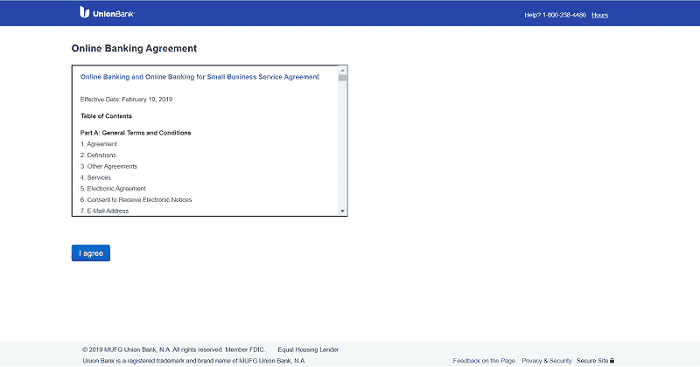
Task: Click the registered trademark notice text
Action: click(194, 361)
